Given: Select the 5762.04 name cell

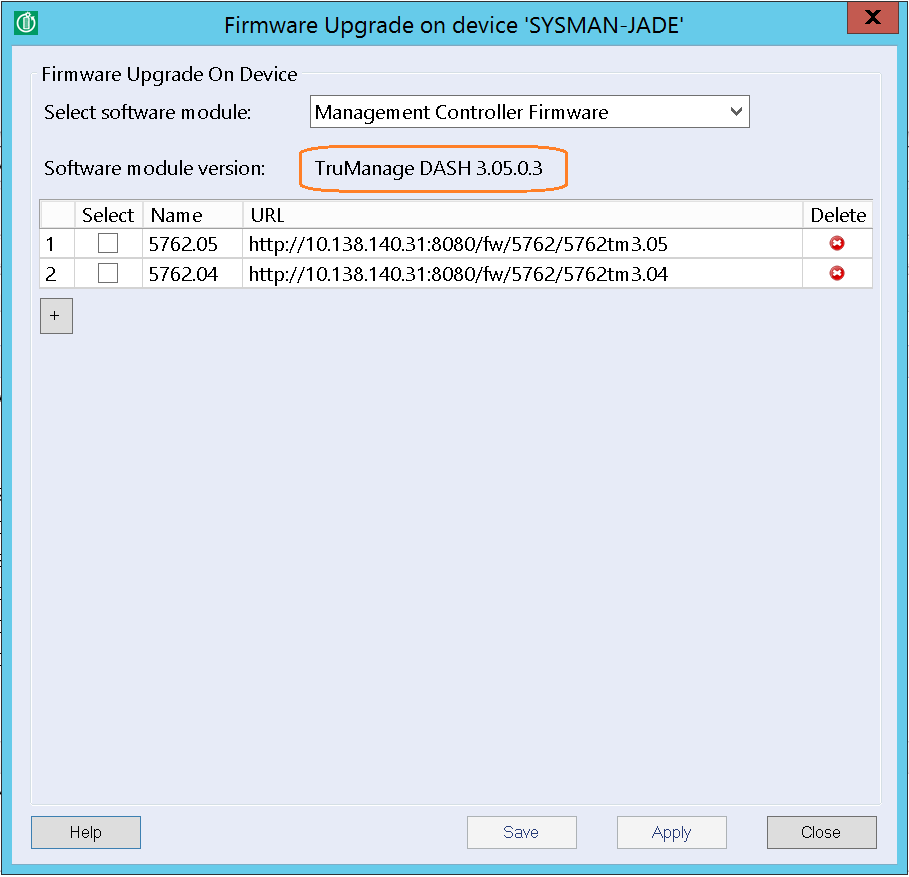Looking at the screenshot, I should click(192, 274).
